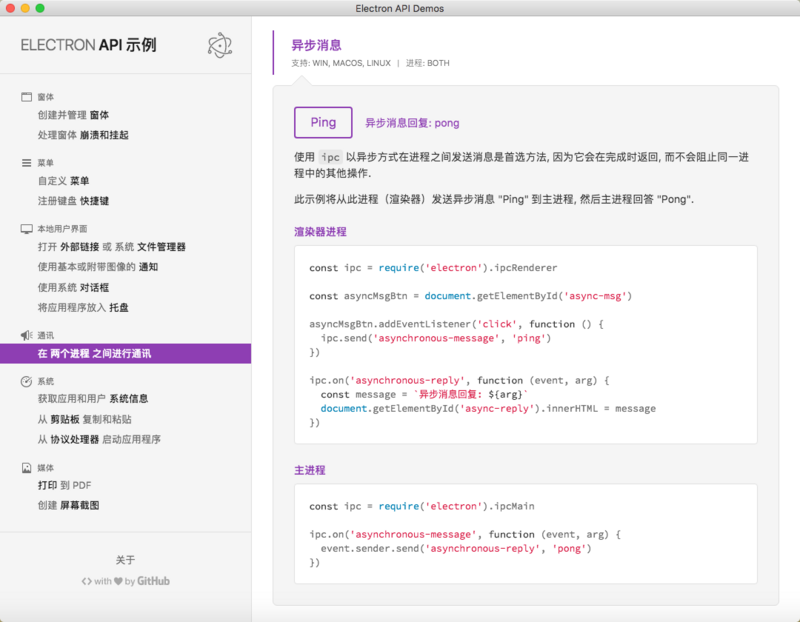Click the megaphone icon beside 通讯
Screen dimensions: 800x622
point(27,335)
